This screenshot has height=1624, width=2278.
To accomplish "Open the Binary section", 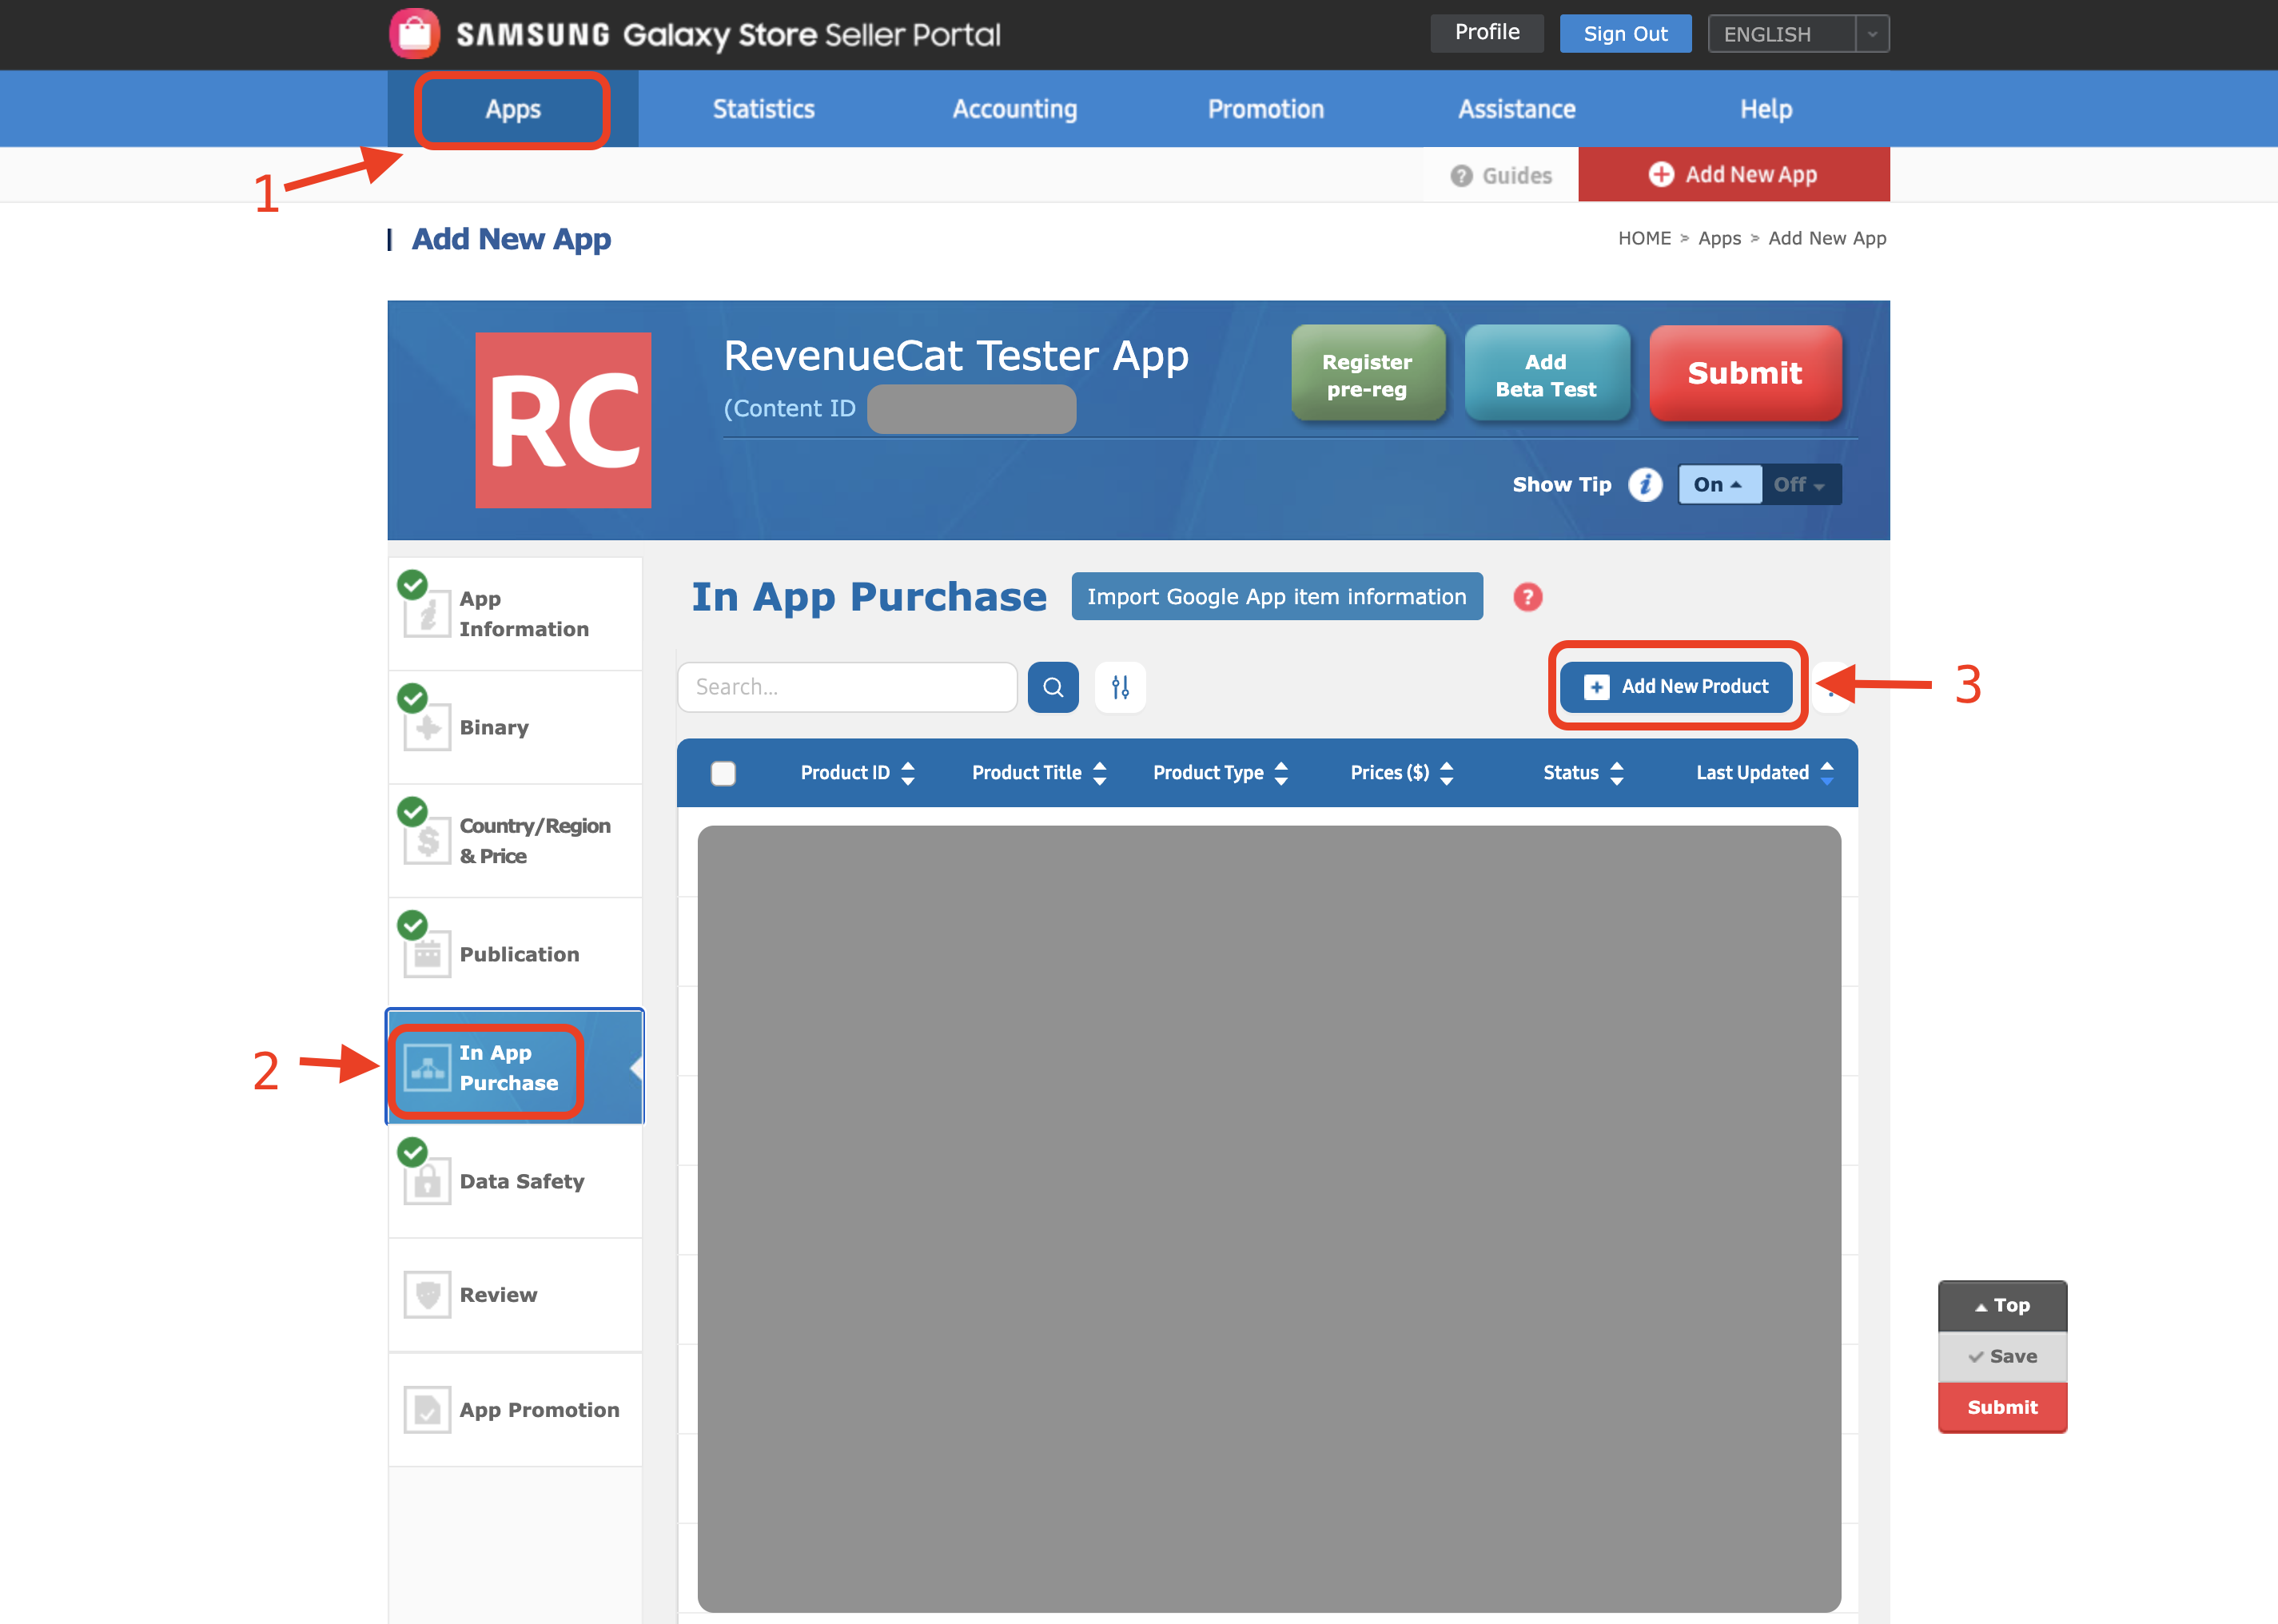I will [516, 727].
